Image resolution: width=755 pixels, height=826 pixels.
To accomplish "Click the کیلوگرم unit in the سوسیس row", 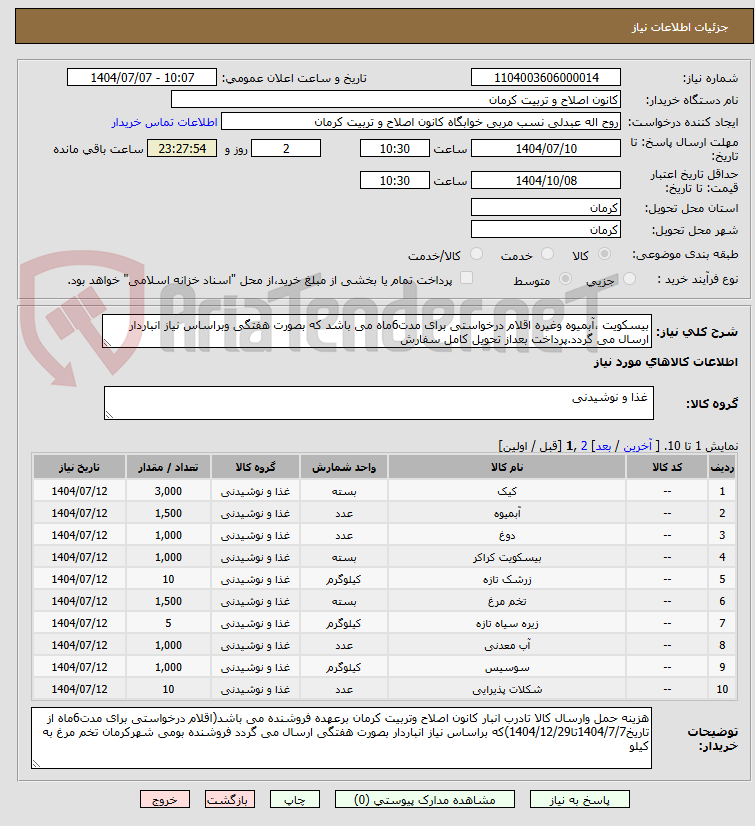I will click(344, 667).
